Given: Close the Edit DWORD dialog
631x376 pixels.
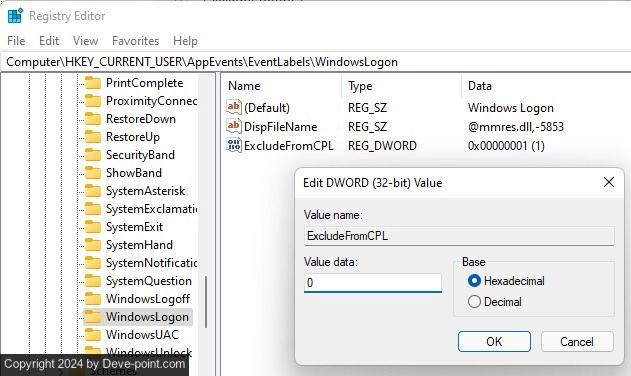Looking at the screenshot, I should (609, 182).
